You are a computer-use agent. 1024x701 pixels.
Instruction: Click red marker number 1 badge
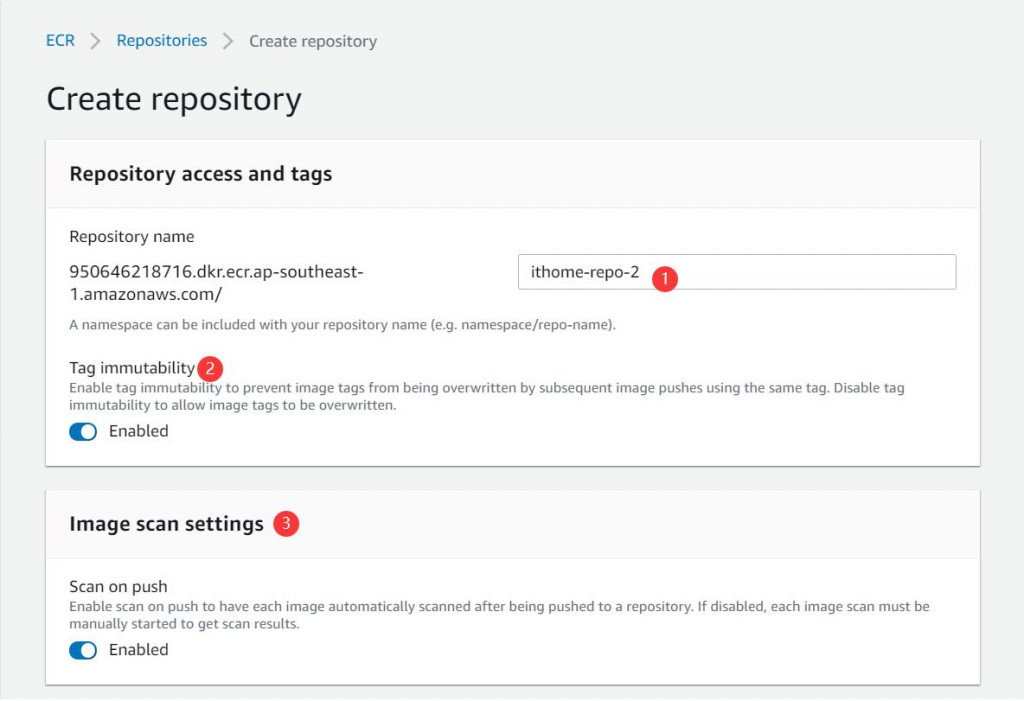(664, 278)
